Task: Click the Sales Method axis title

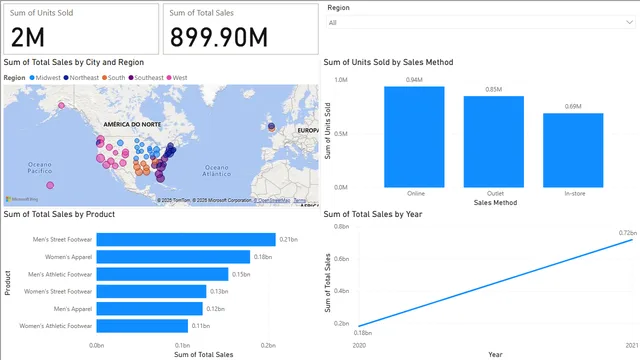Action: (495, 203)
